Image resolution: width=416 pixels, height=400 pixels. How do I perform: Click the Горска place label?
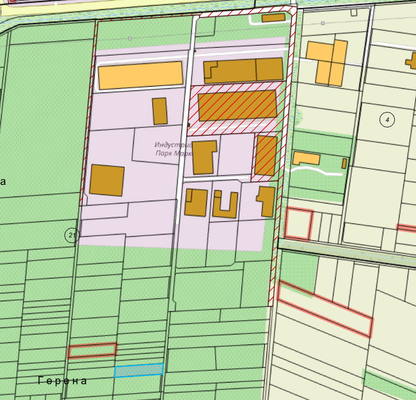tap(62, 381)
